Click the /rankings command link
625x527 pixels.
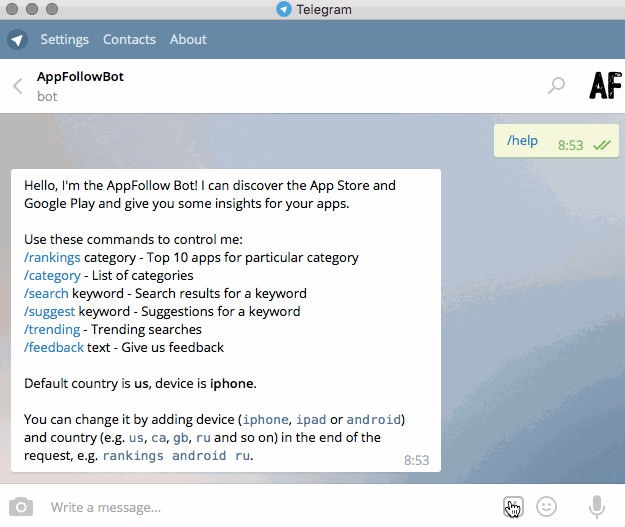[52, 257]
